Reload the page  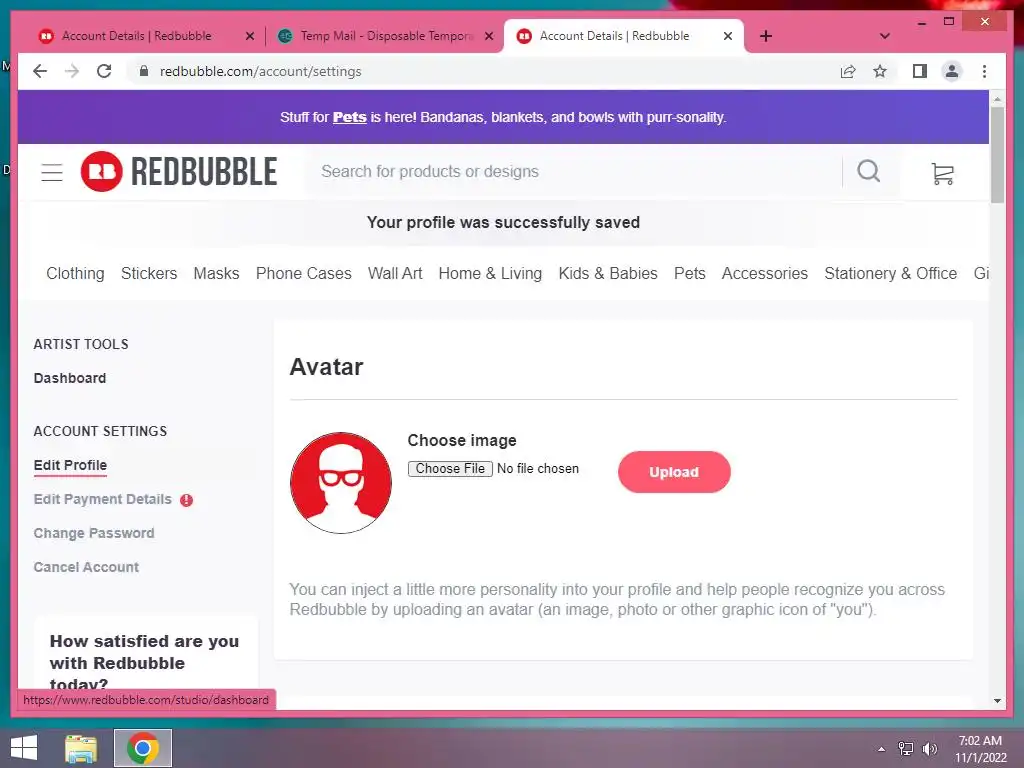point(104,71)
